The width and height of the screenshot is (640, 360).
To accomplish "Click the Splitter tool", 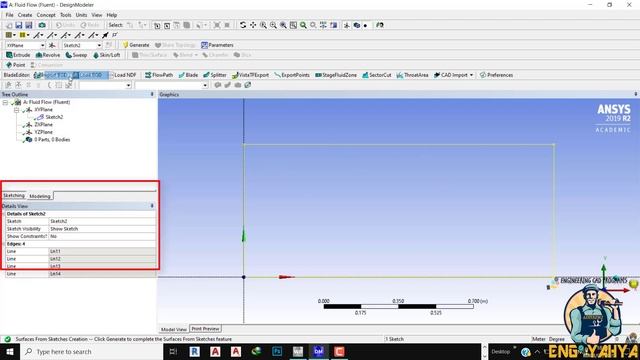I will [214, 75].
